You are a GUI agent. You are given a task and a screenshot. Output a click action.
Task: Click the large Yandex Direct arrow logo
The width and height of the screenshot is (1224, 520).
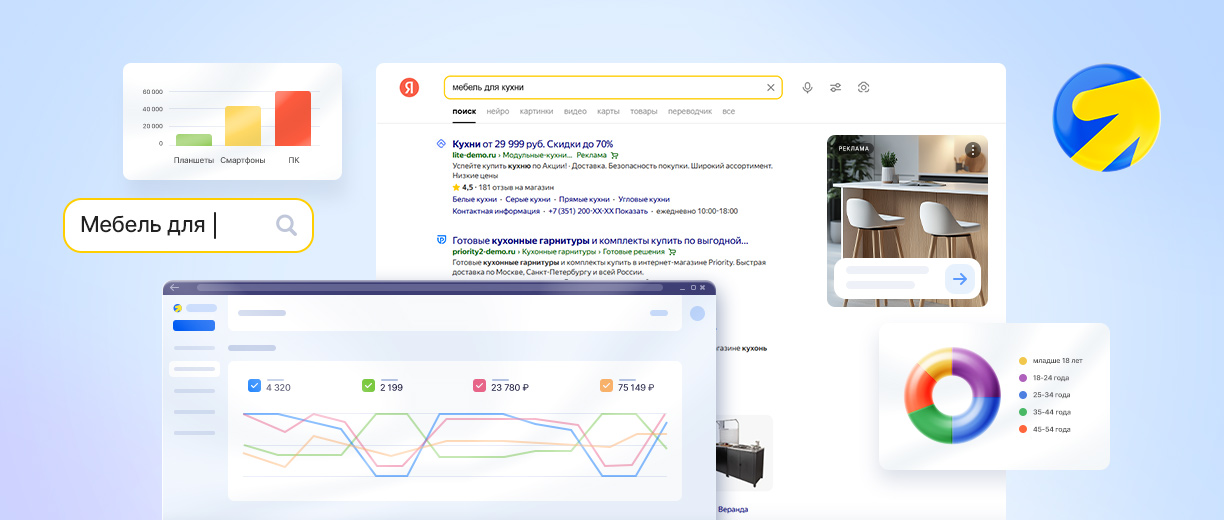[1105, 118]
